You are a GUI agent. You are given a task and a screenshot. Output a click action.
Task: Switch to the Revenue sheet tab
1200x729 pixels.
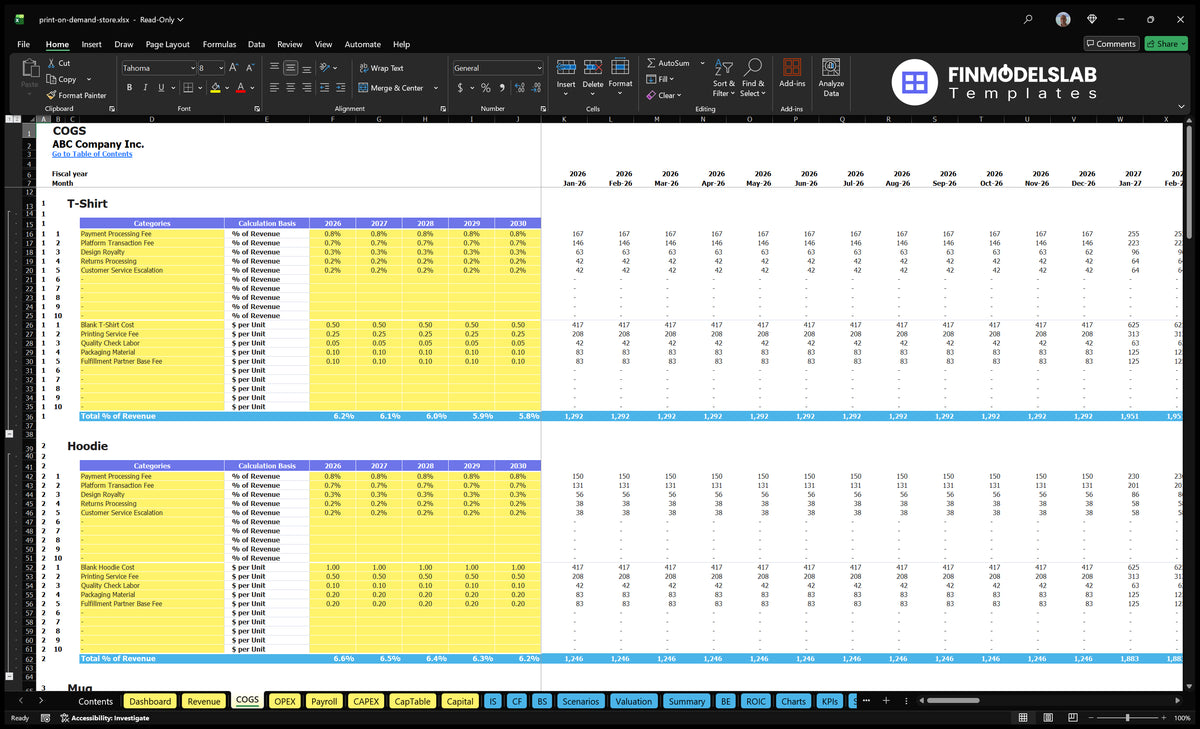(203, 701)
